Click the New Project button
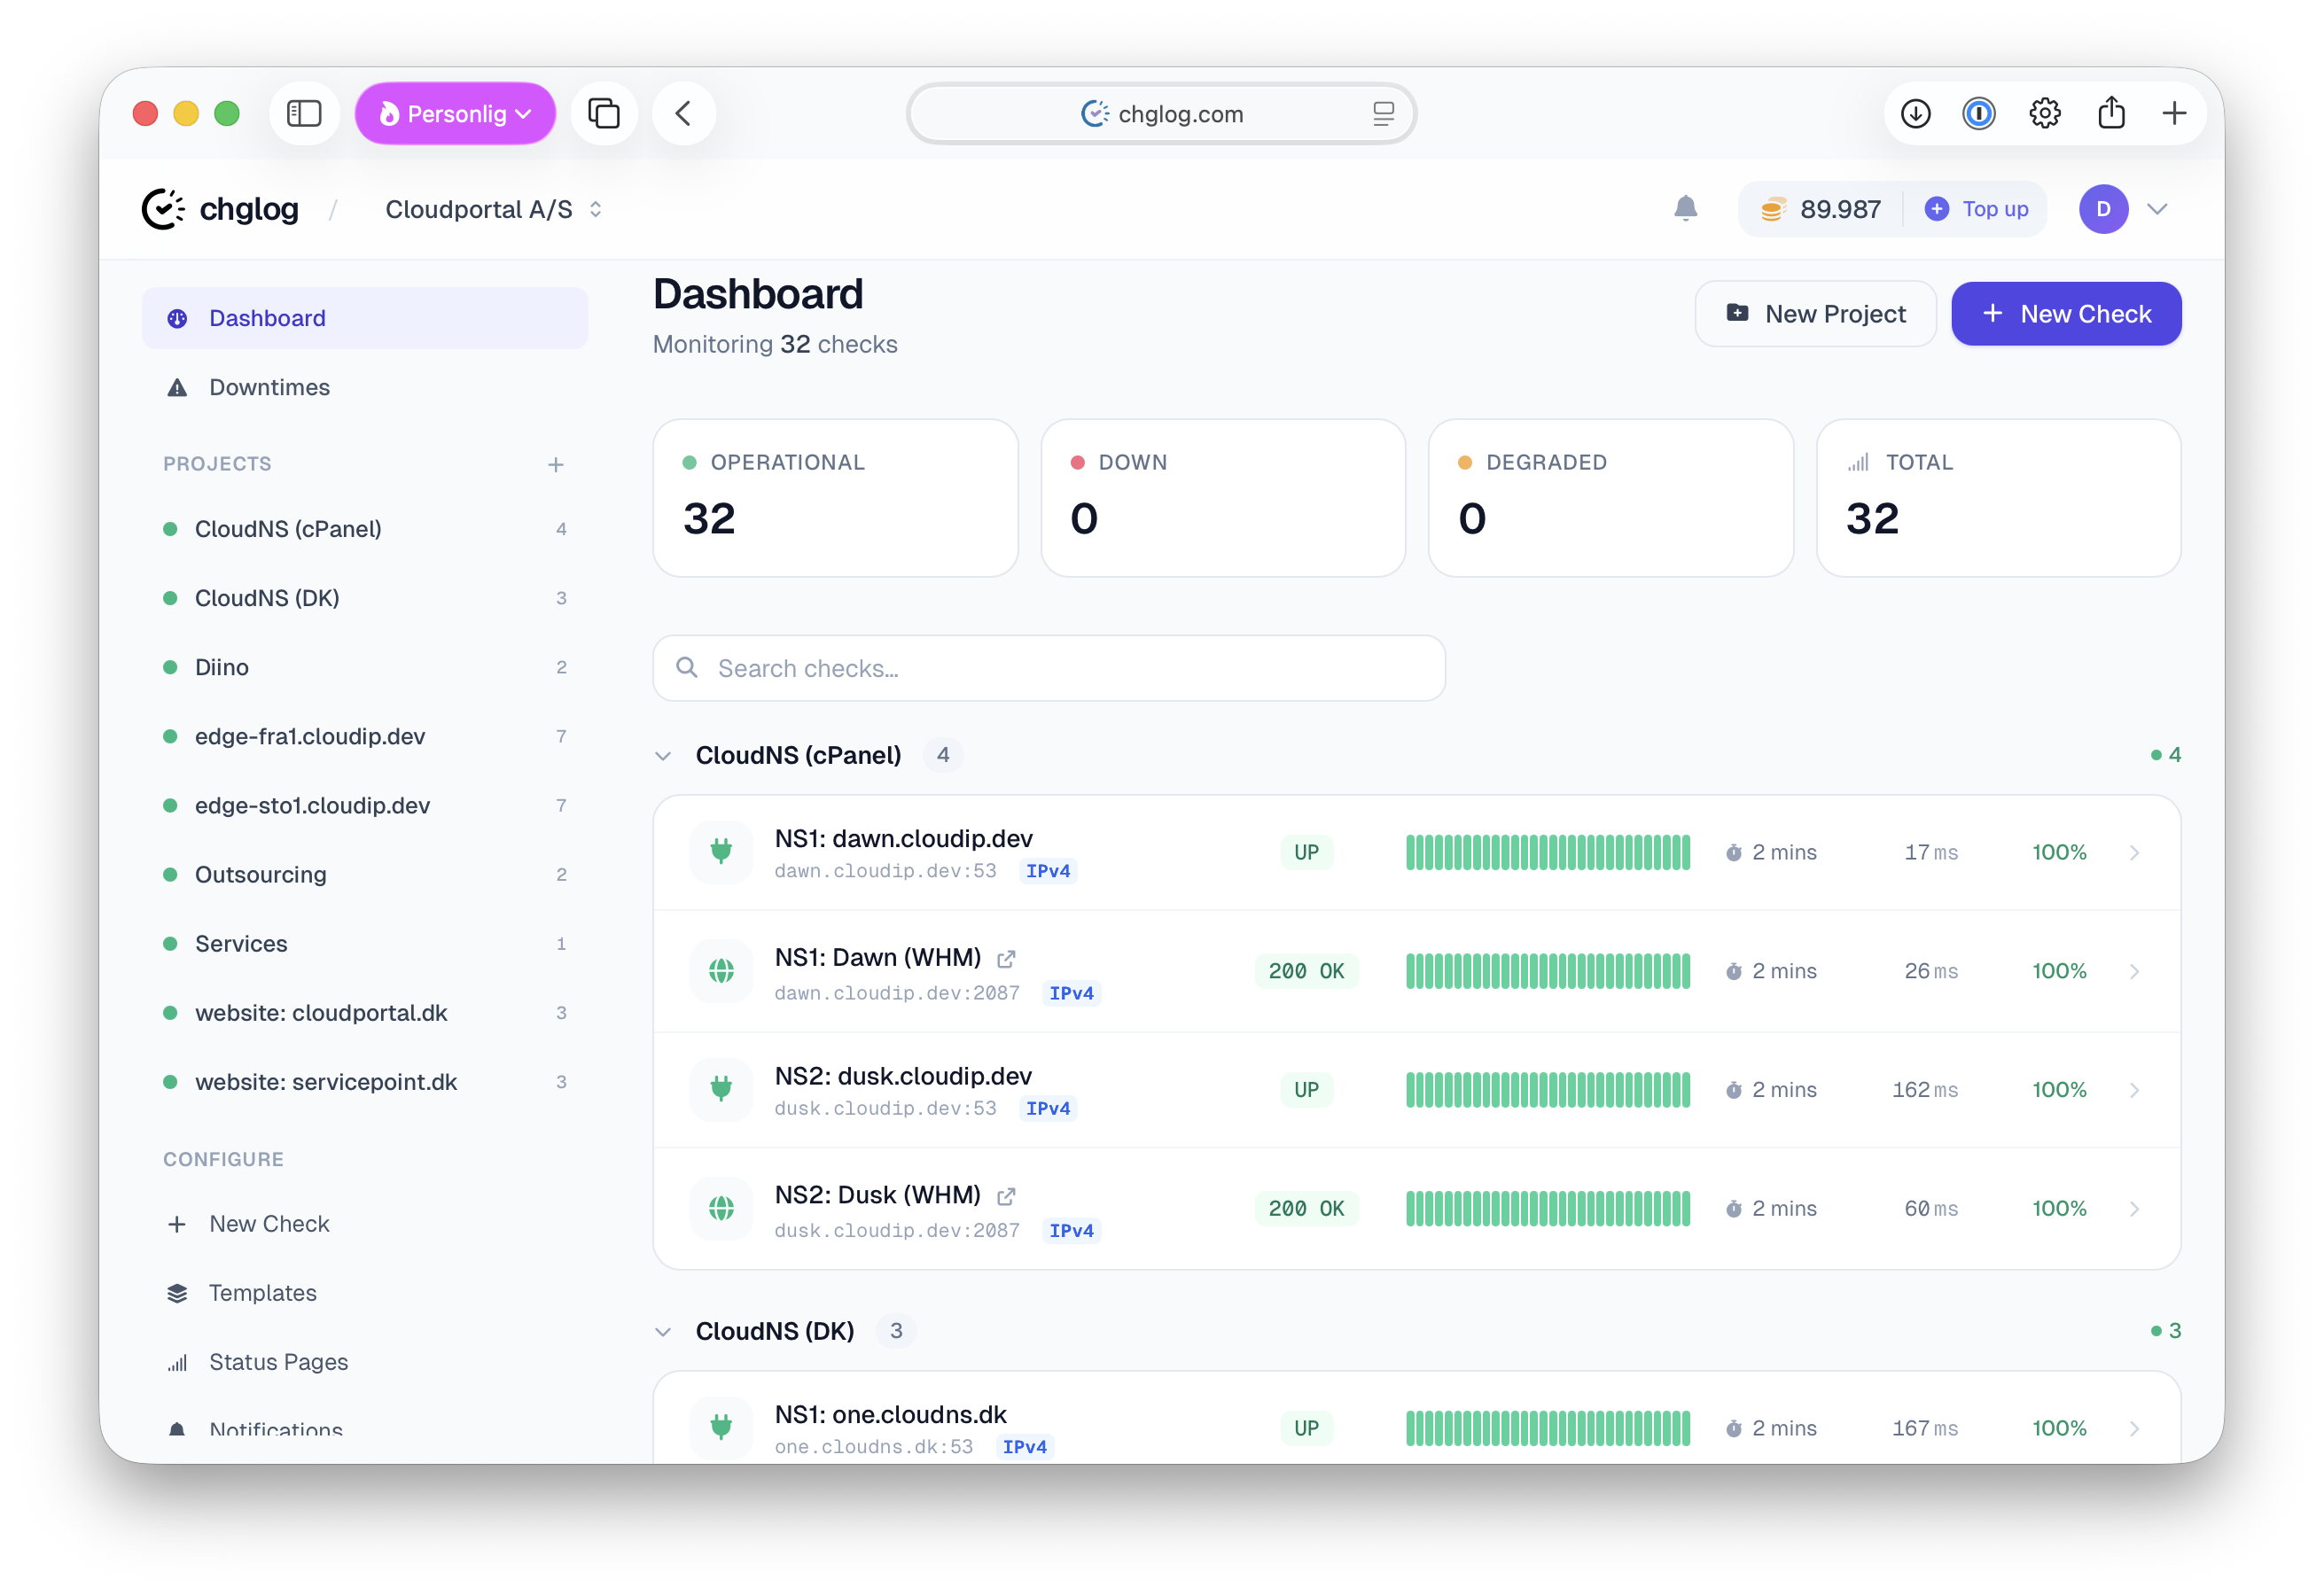Image resolution: width=2324 pixels, height=1595 pixels. point(1815,313)
